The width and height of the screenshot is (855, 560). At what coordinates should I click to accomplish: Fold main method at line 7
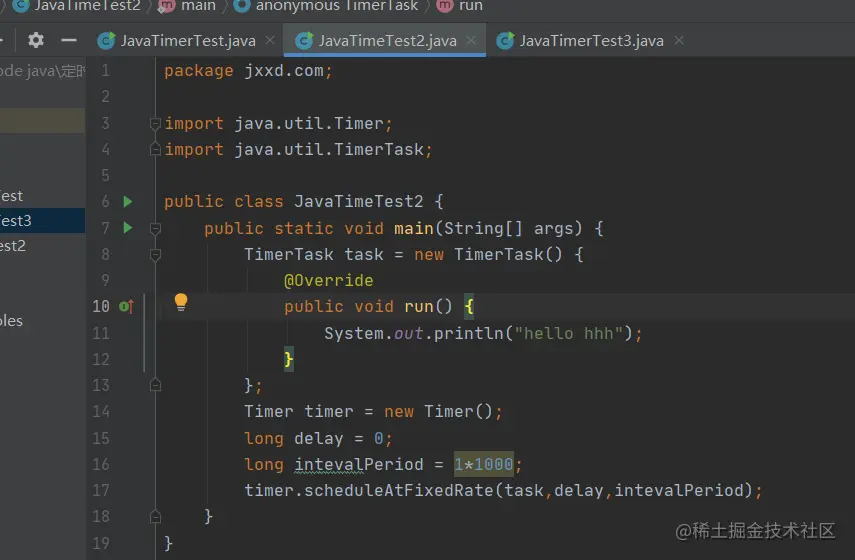coord(155,228)
